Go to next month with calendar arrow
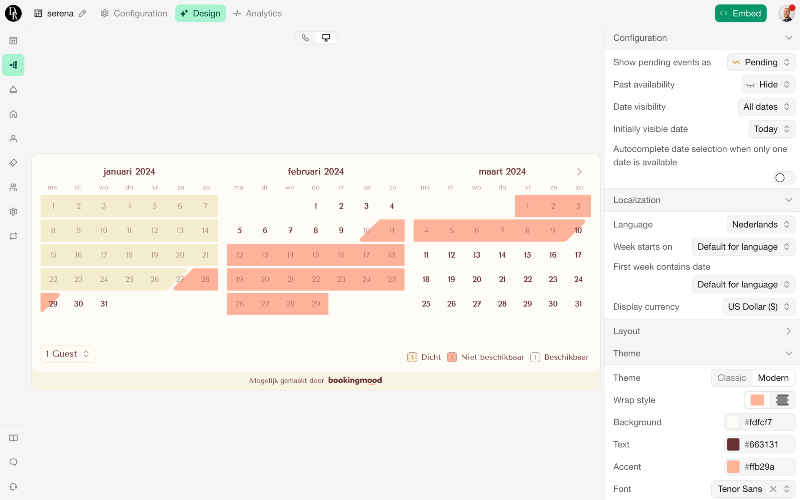This screenshot has height=500, width=800. pos(579,171)
